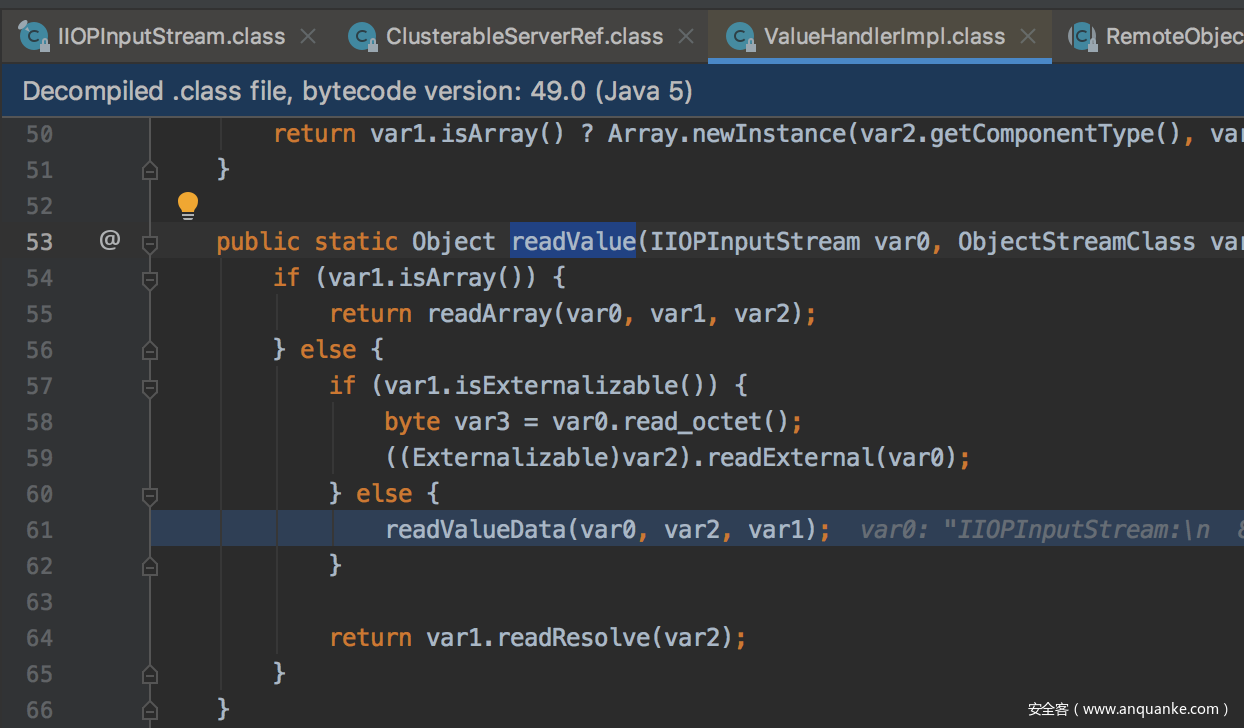1244x728 pixels.
Task: Click the @ gutter marker on line 53
Action: (x=109, y=241)
